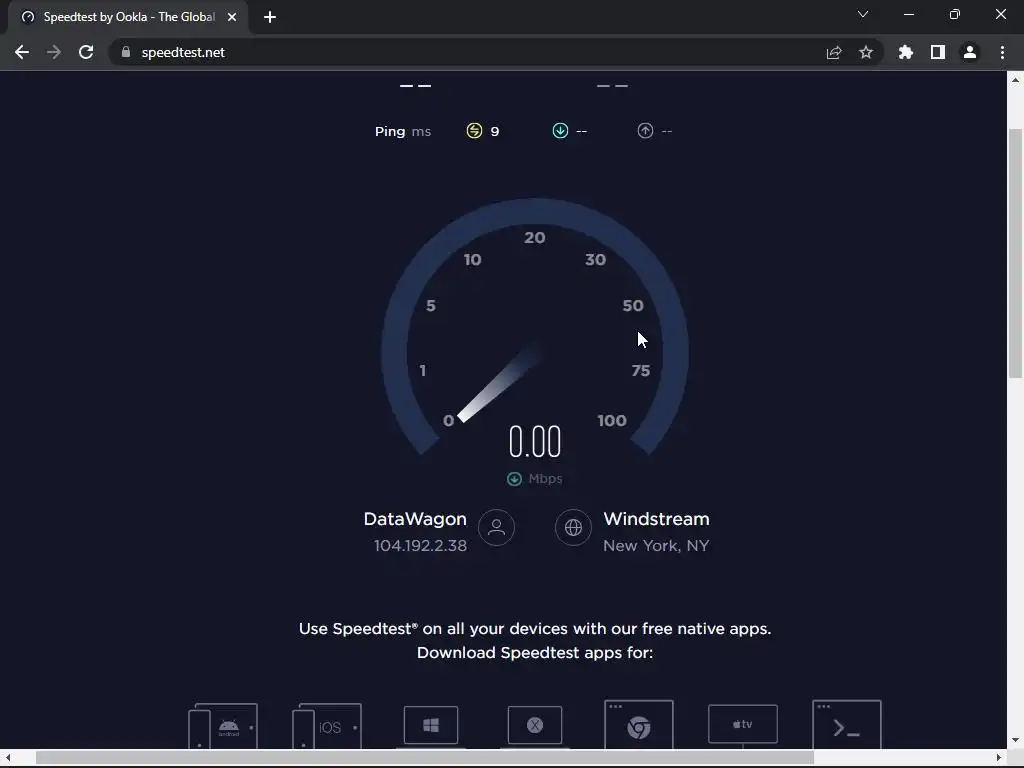Click the scroll down arrow
The width and height of the screenshot is (1024, 768).
1015,740
